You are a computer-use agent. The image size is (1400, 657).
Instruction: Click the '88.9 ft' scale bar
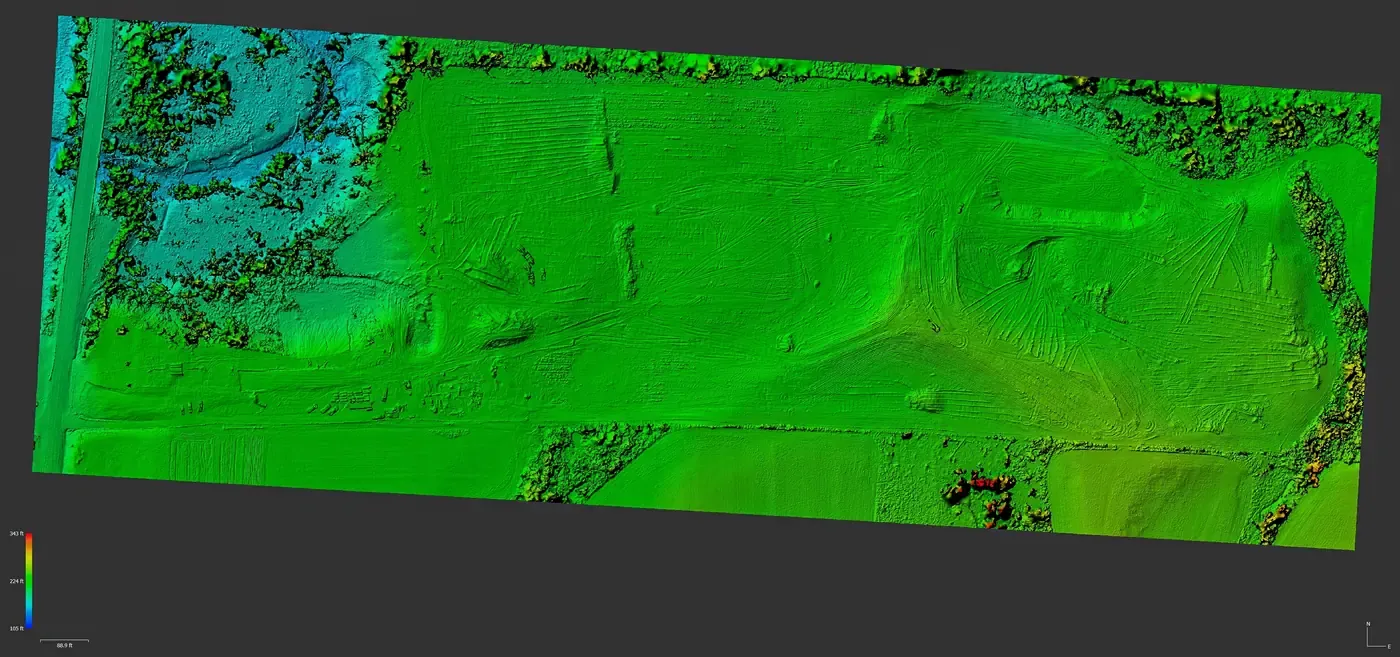(x=64, y=643)
